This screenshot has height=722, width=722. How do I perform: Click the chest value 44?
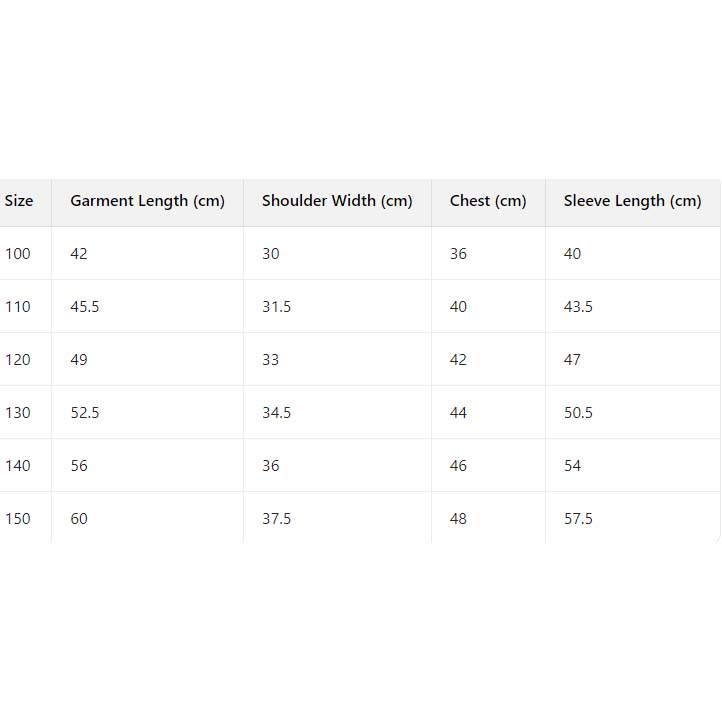[x=458, y=413]
